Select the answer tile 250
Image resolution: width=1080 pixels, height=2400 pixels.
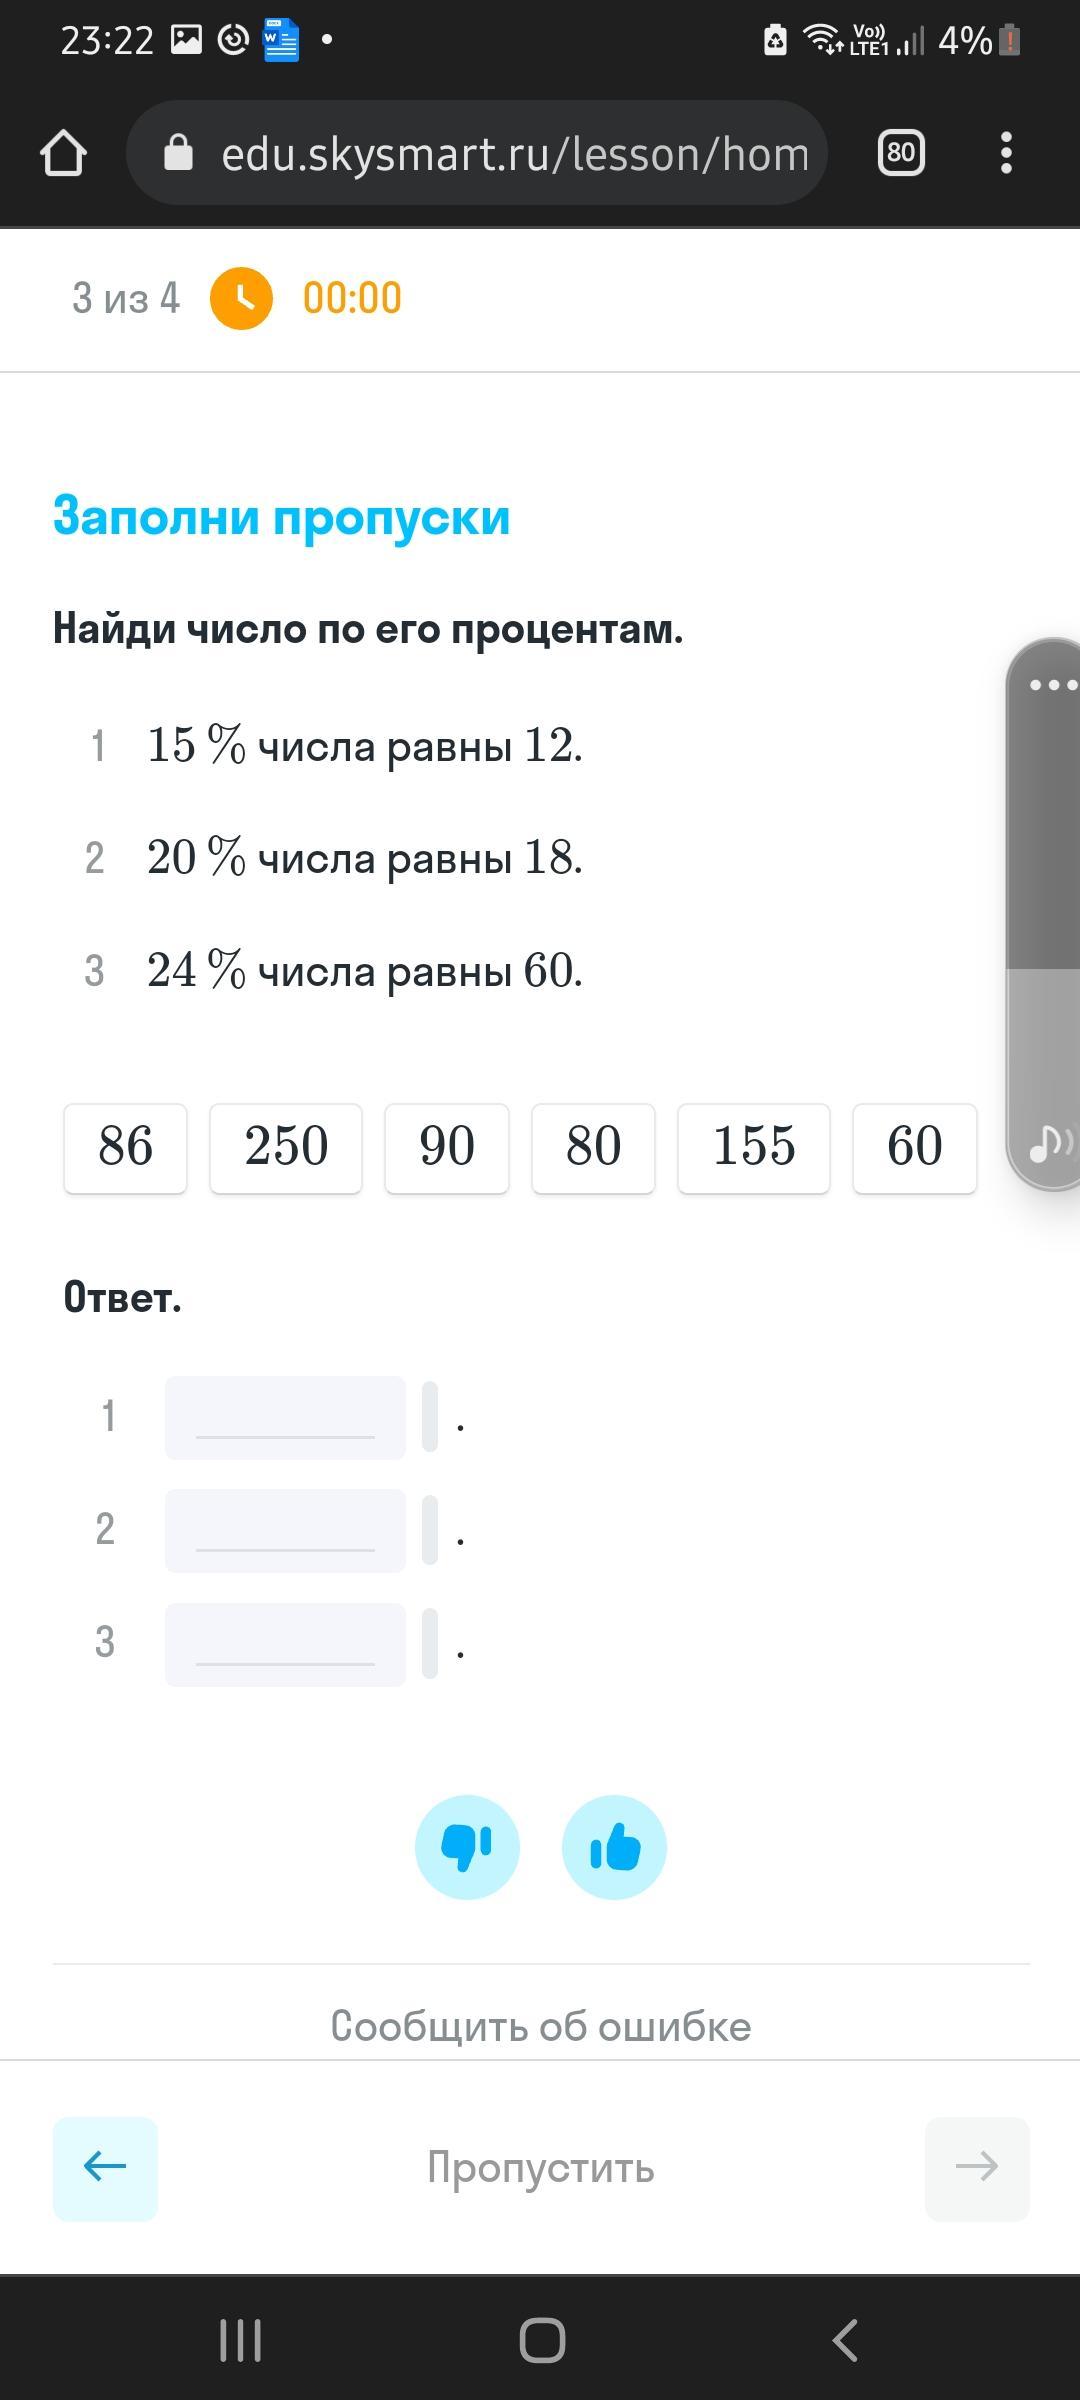(x=286, y=1147)
